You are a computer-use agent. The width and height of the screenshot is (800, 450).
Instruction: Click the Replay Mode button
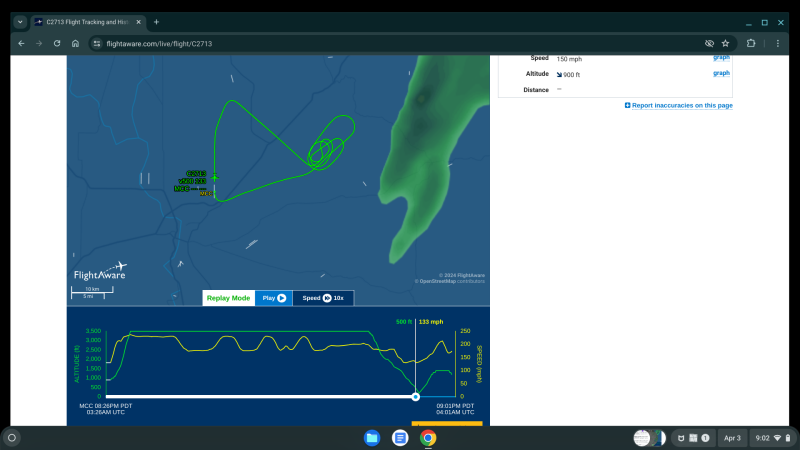pyautogui.click(x=229, y=298)
